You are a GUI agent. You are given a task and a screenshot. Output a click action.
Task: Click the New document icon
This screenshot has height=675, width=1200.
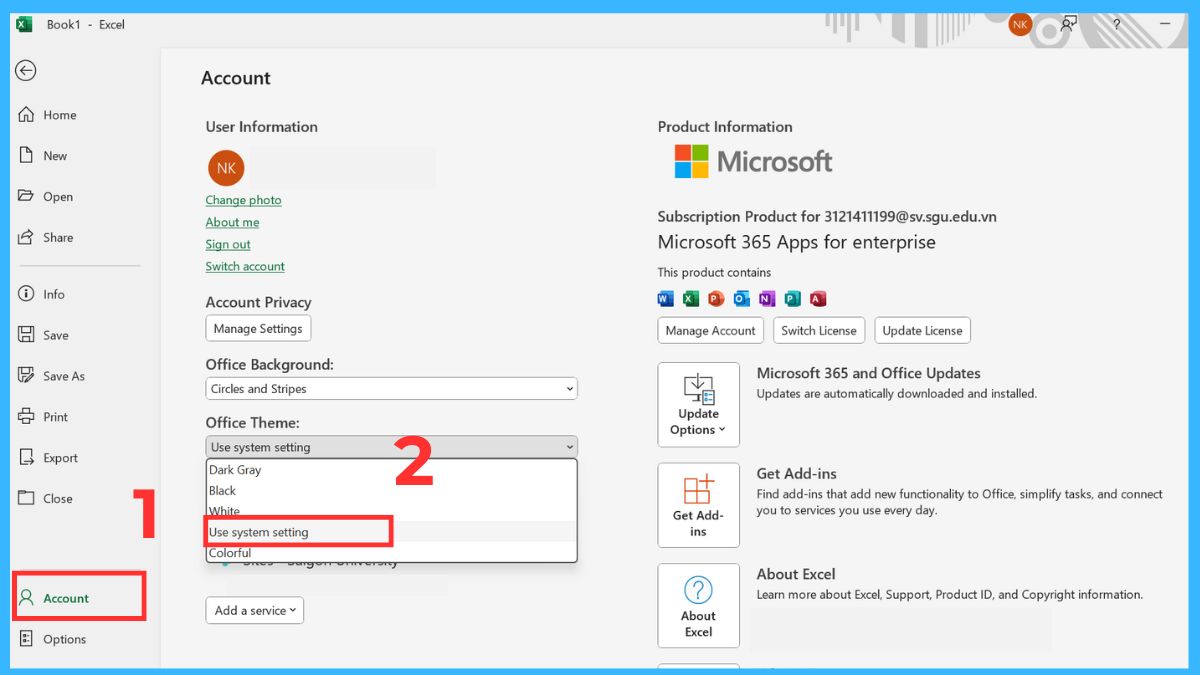point(27,155)
